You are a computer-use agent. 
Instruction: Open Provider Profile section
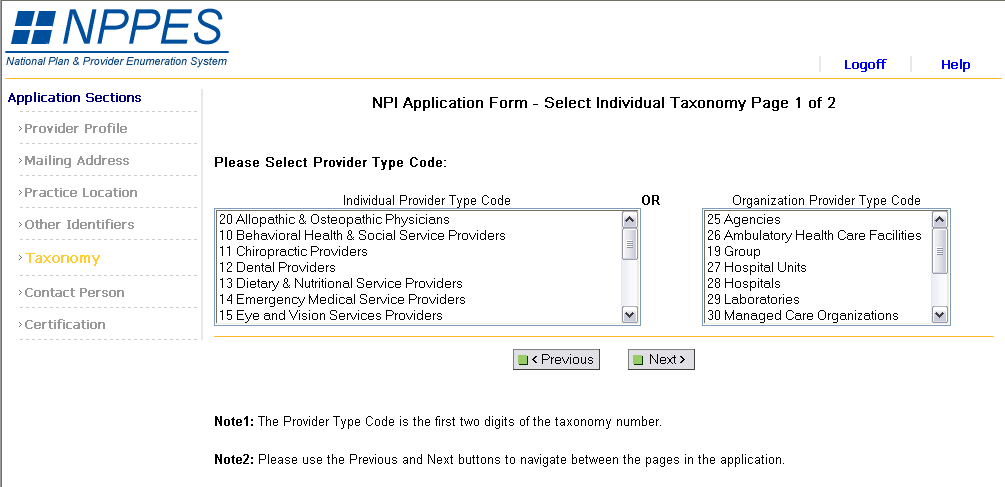pyautogui.click(x=75, y=128)
